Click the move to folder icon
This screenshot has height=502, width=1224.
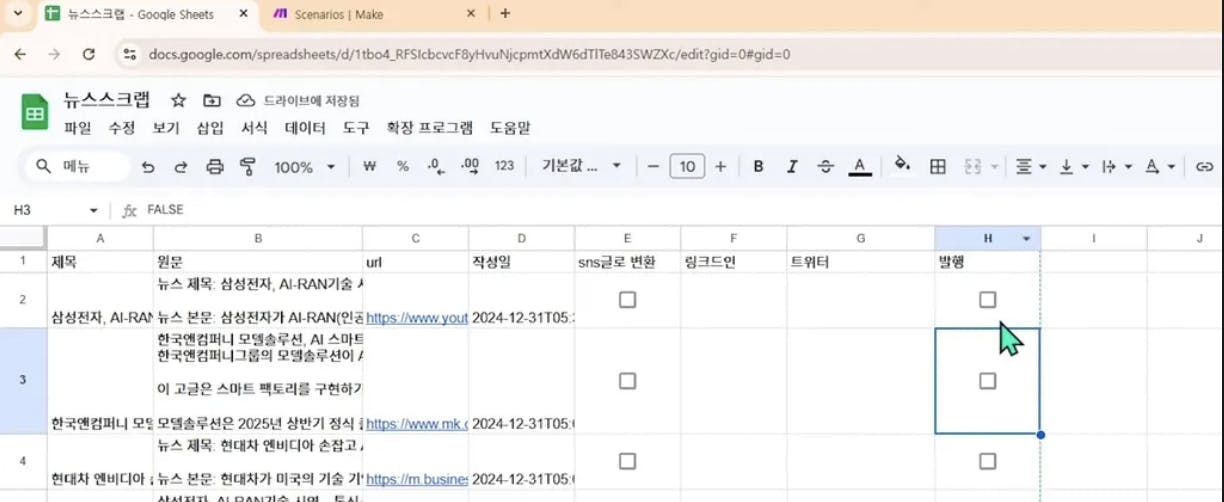[x=211, y=100]
